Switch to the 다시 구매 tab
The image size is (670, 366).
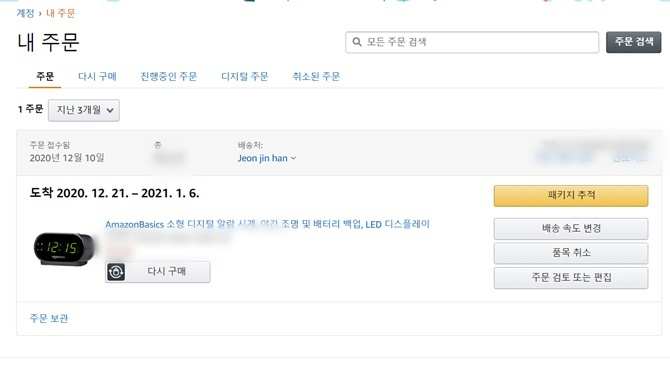tap(97, 76)
